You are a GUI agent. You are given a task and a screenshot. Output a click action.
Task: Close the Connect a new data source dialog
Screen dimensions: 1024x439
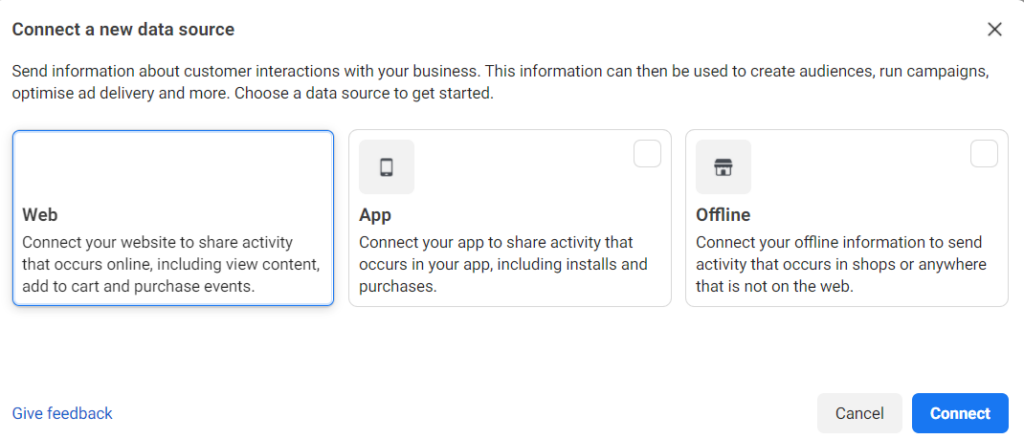(994, 29)
